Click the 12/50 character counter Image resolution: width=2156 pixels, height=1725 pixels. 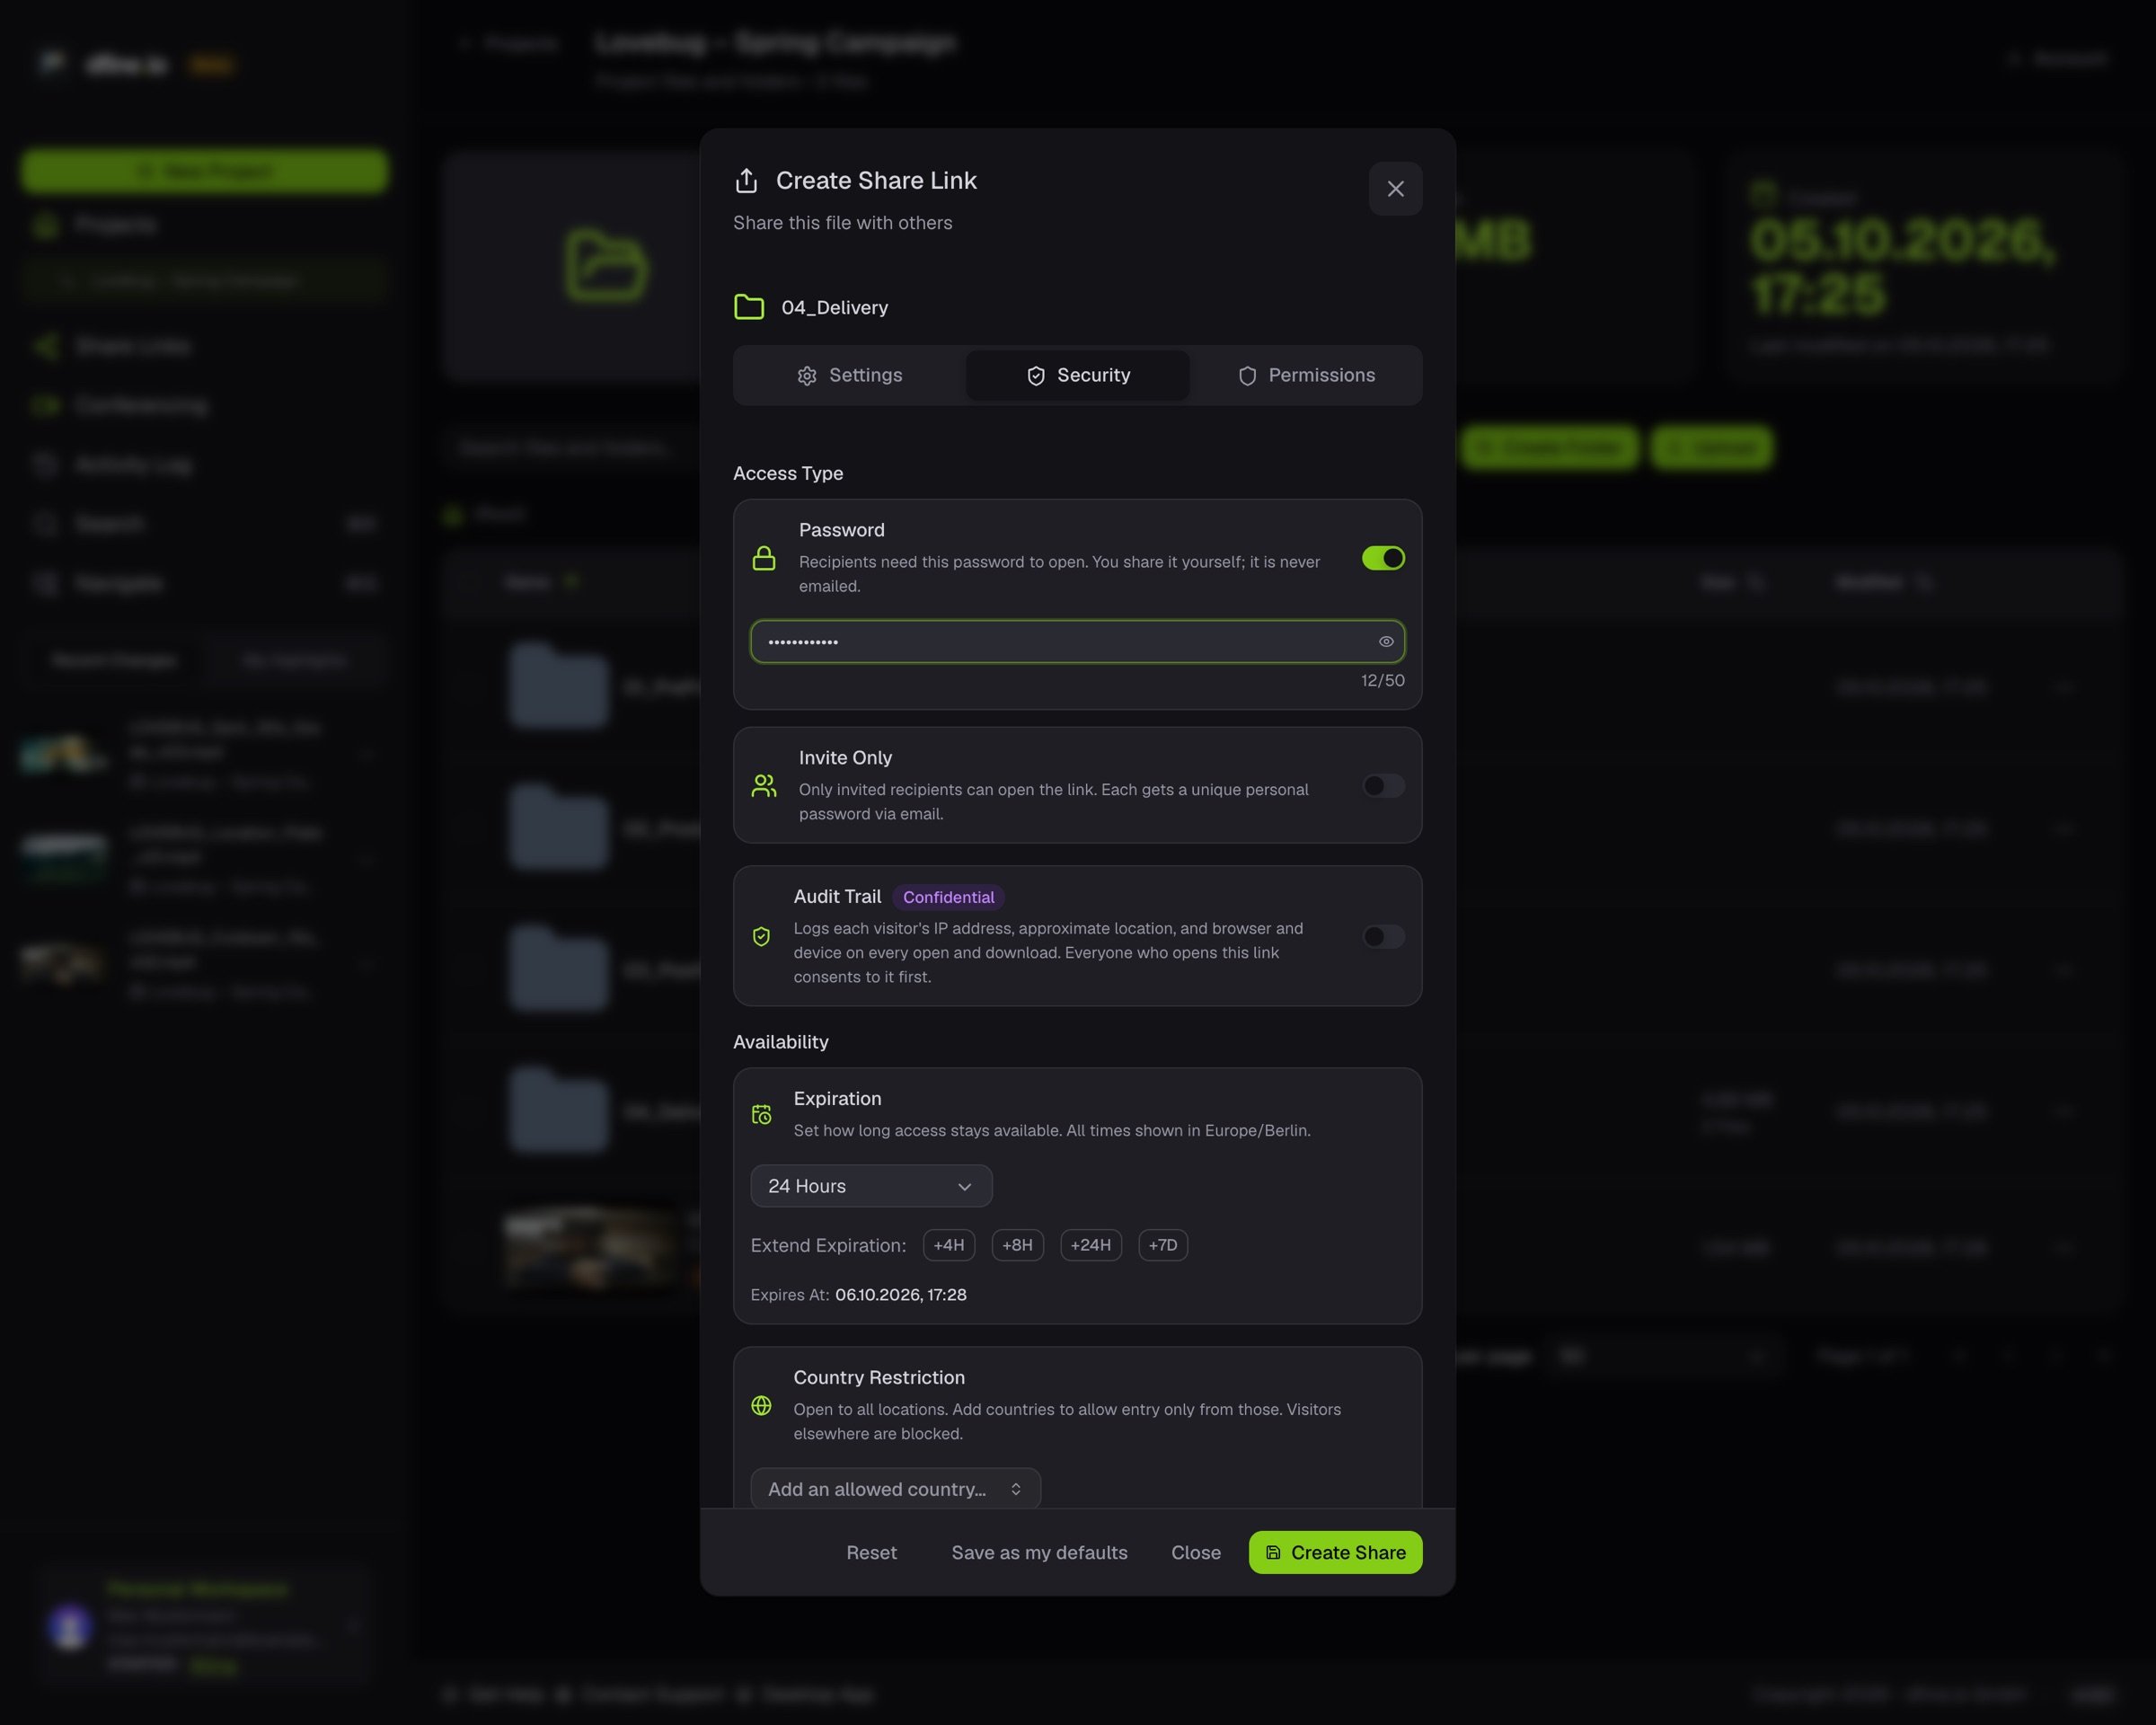tap(1382, 680)
